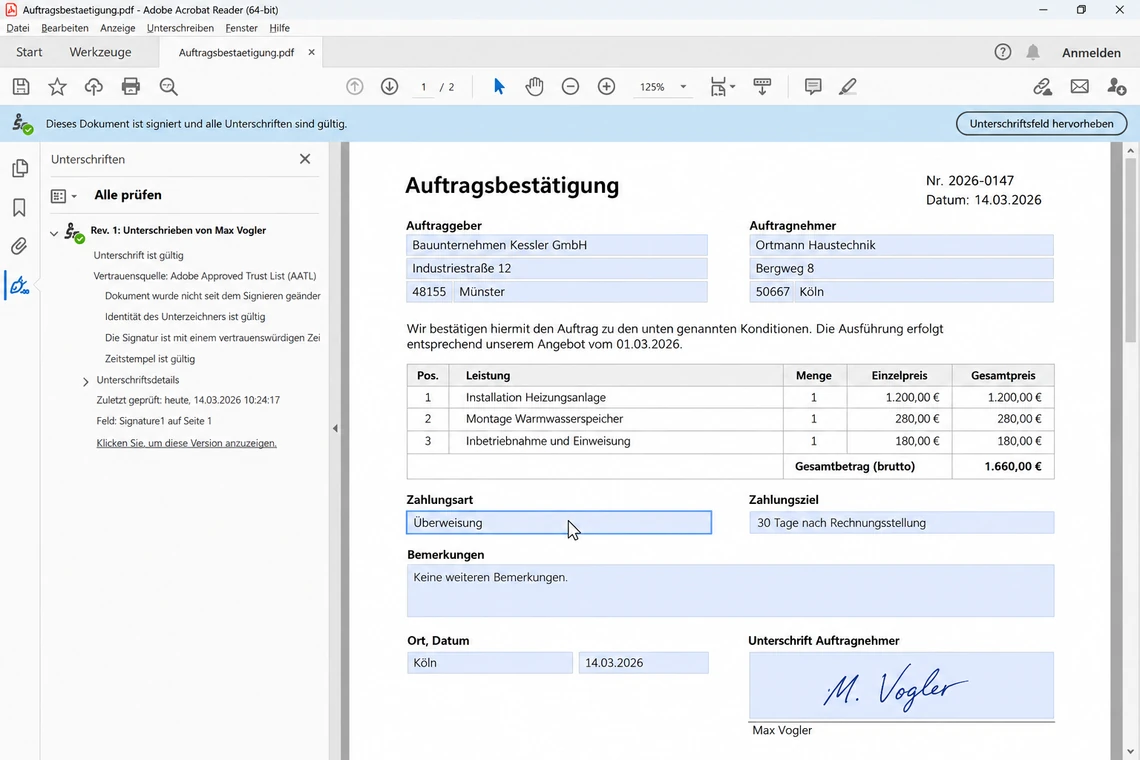Click the date field 14.03.2026 beside Köln
1140x760 pixels.
click(643, 663)
